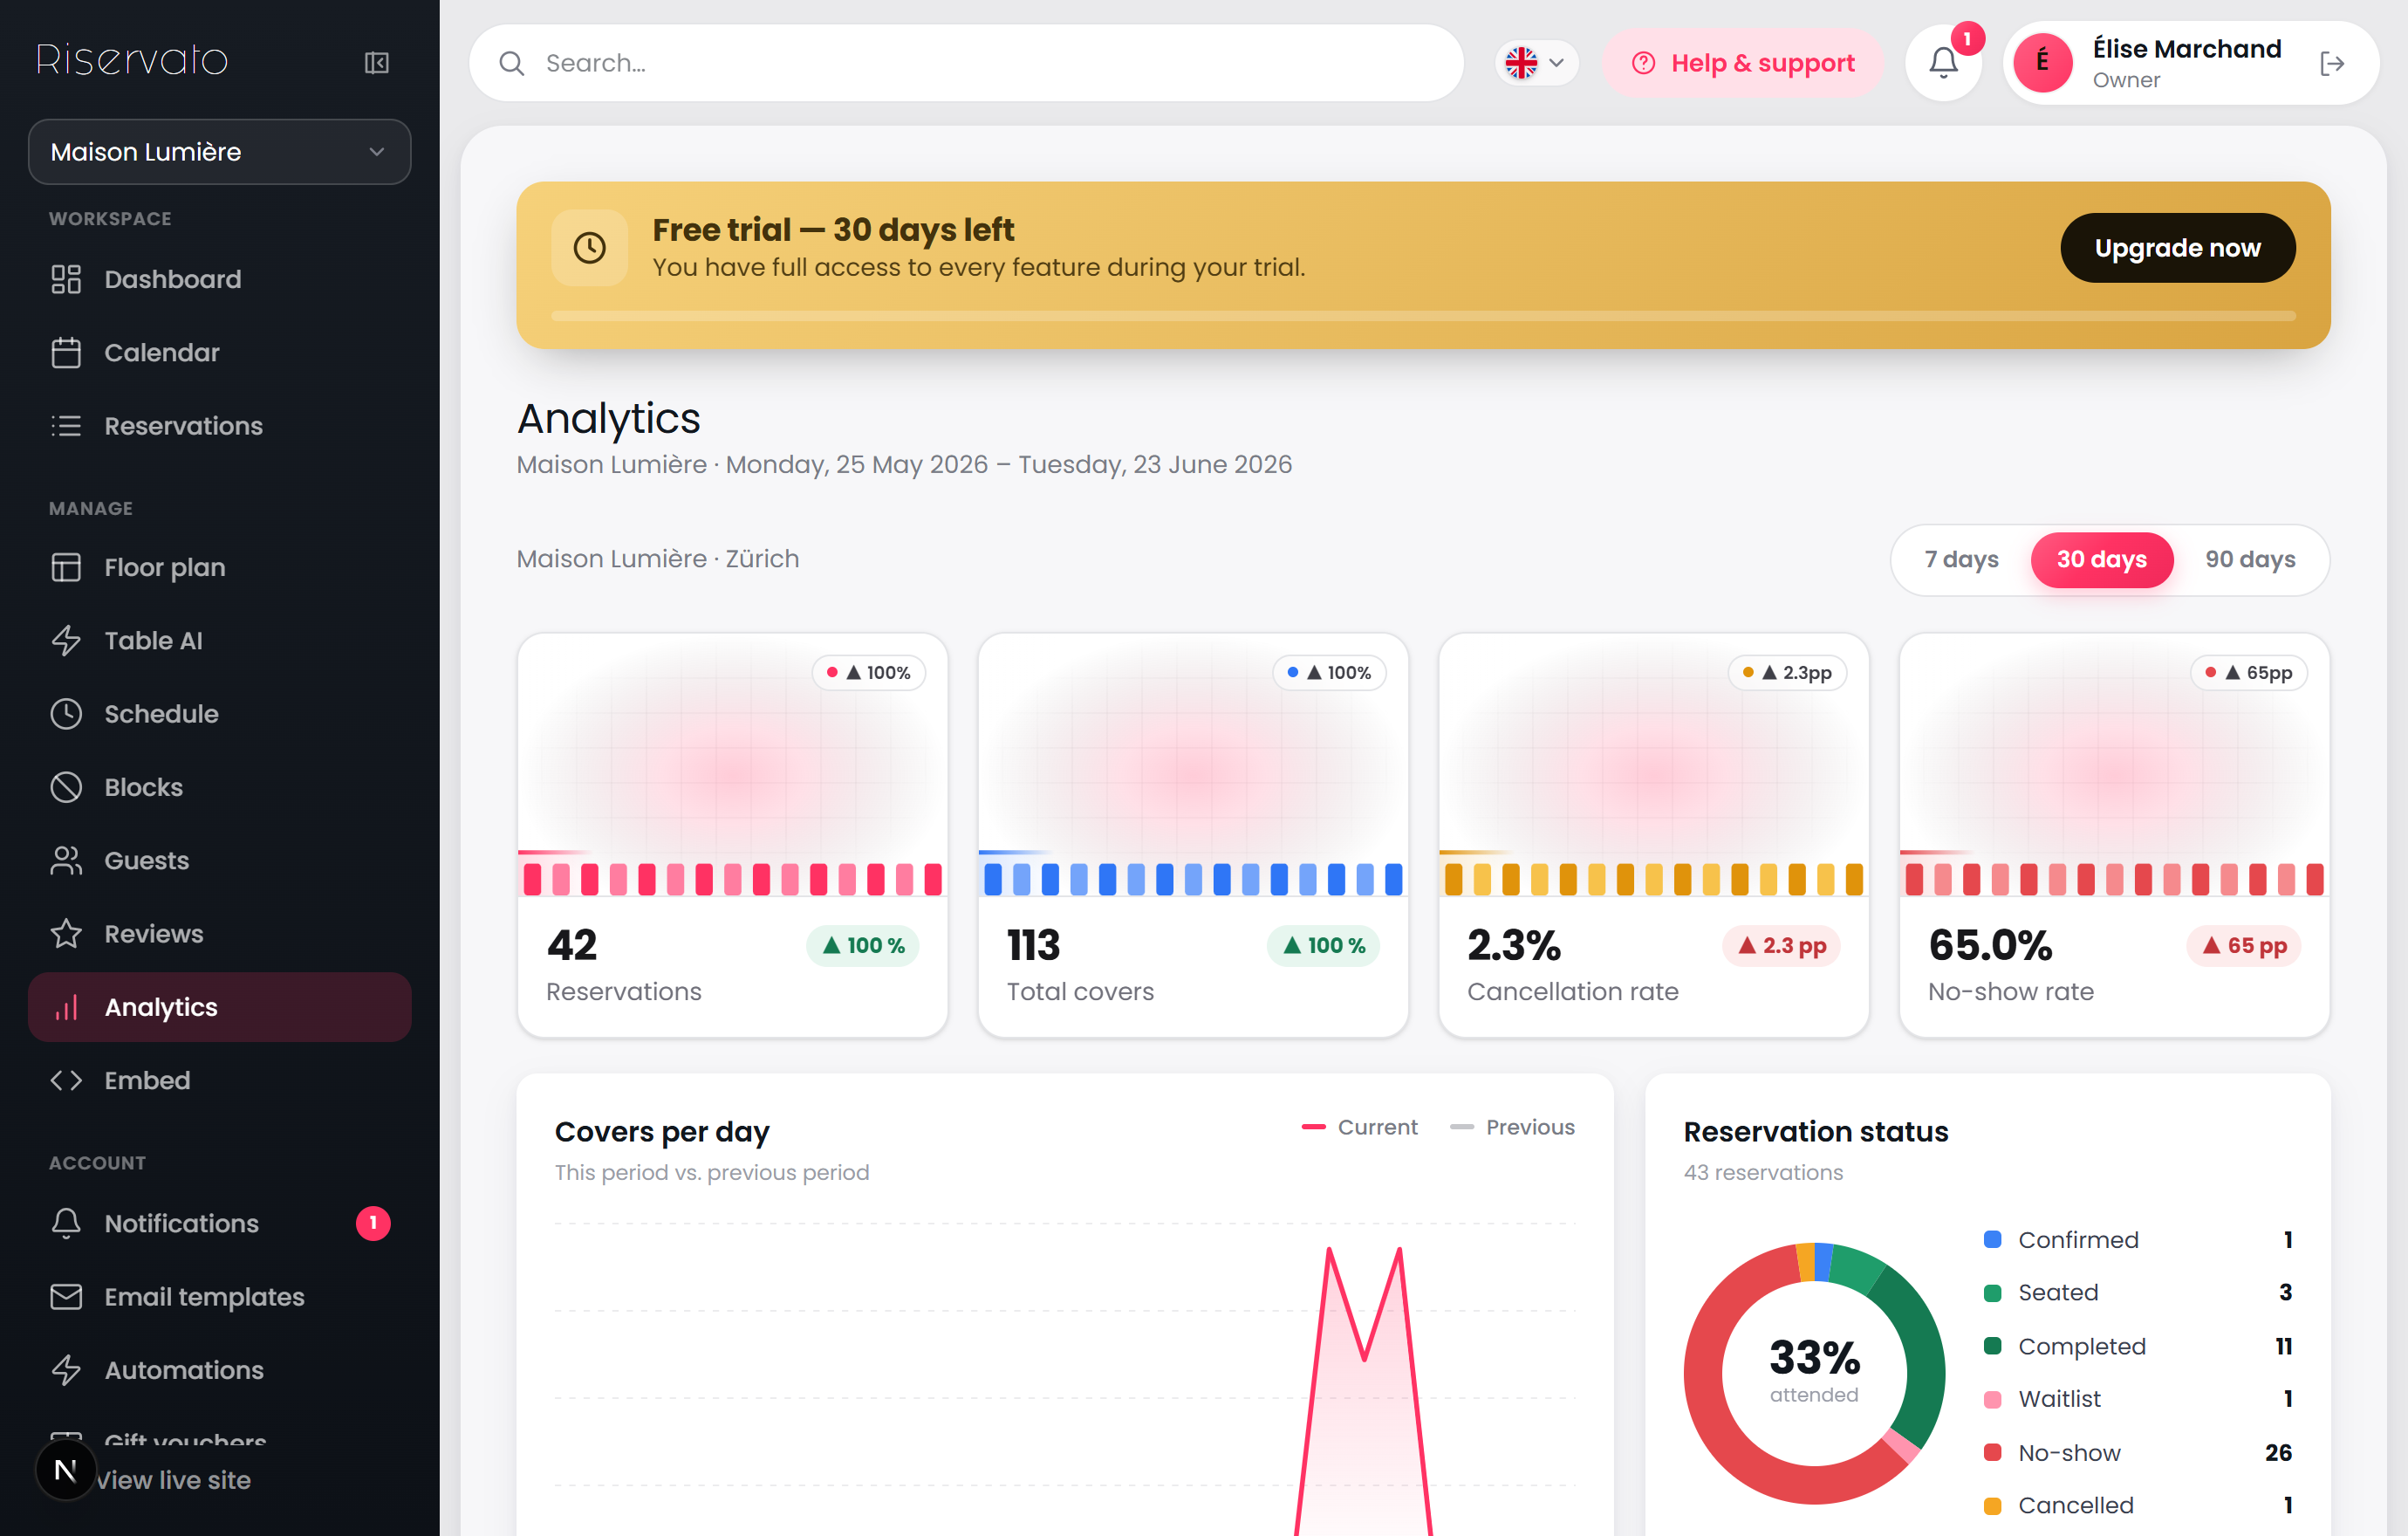This screenshot has height=1536, width=2408.
Task: Click the logout arrow icon
Action: (x=2331, y=64)
